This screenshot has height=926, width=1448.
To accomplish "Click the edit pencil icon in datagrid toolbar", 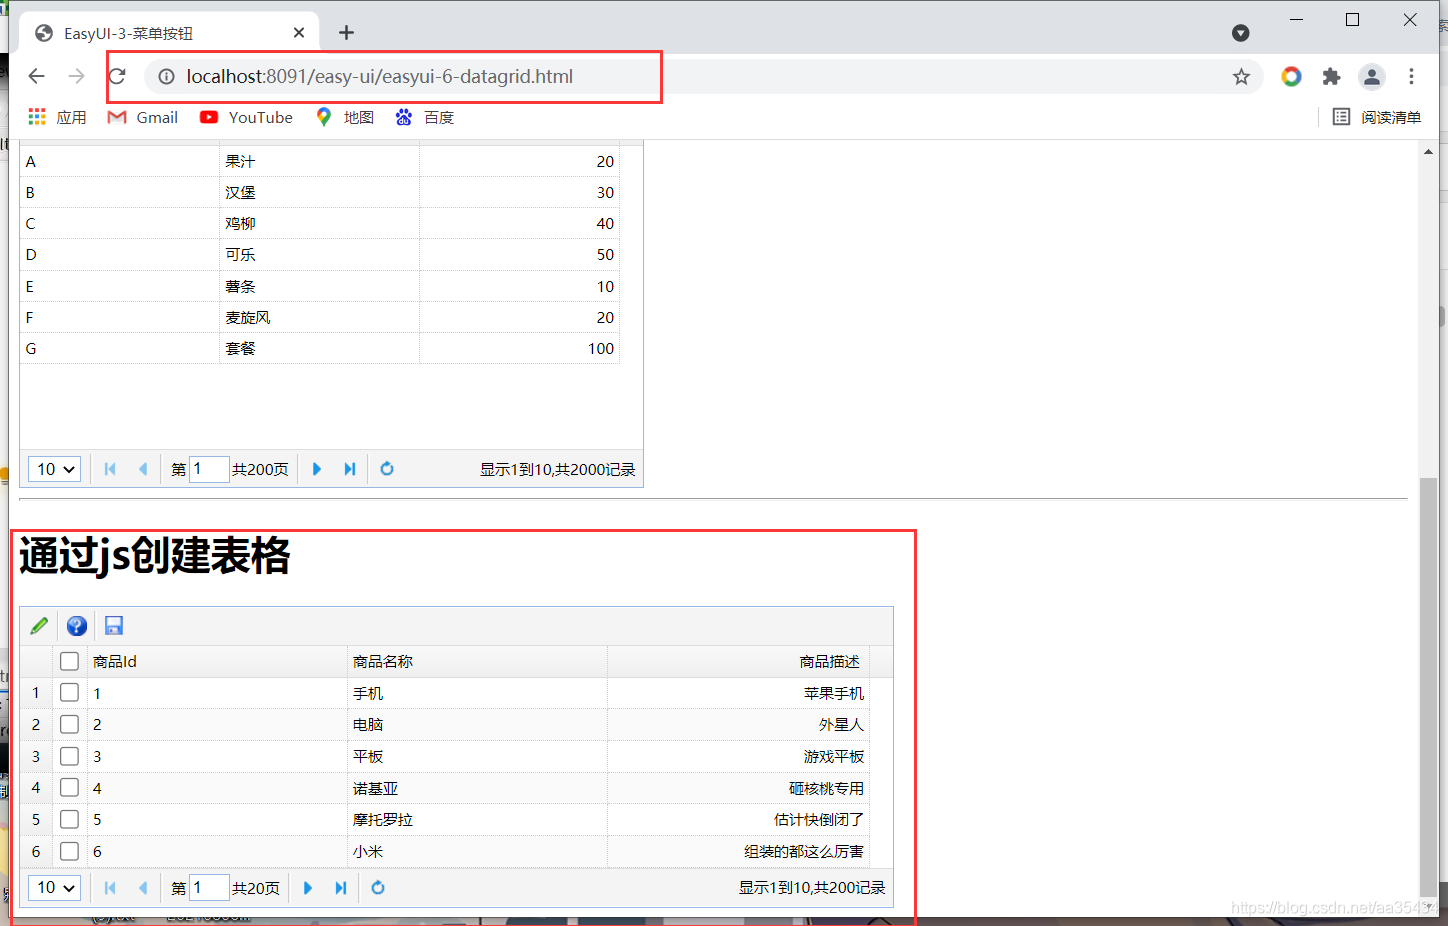I will click(39, 626).
